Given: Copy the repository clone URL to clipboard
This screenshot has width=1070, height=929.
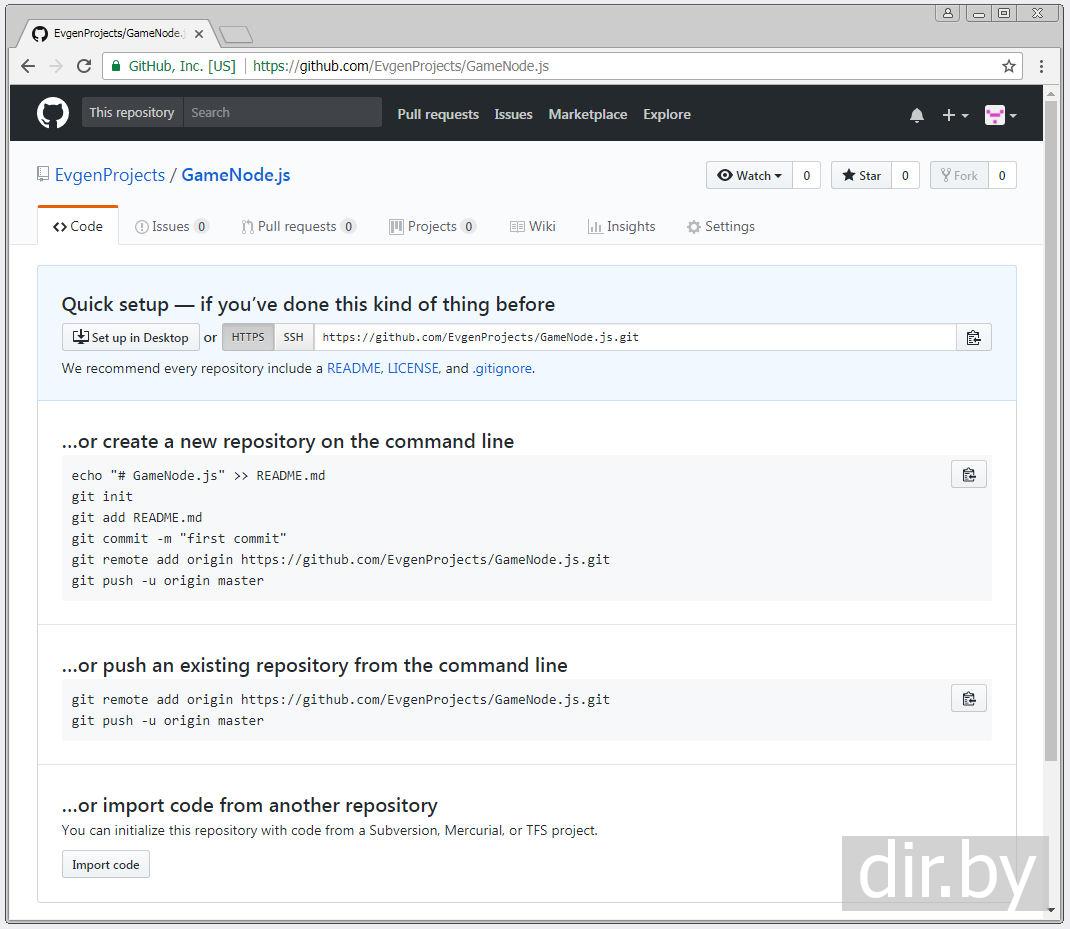Looking at the screenshot, I should [x=973, y=338].
